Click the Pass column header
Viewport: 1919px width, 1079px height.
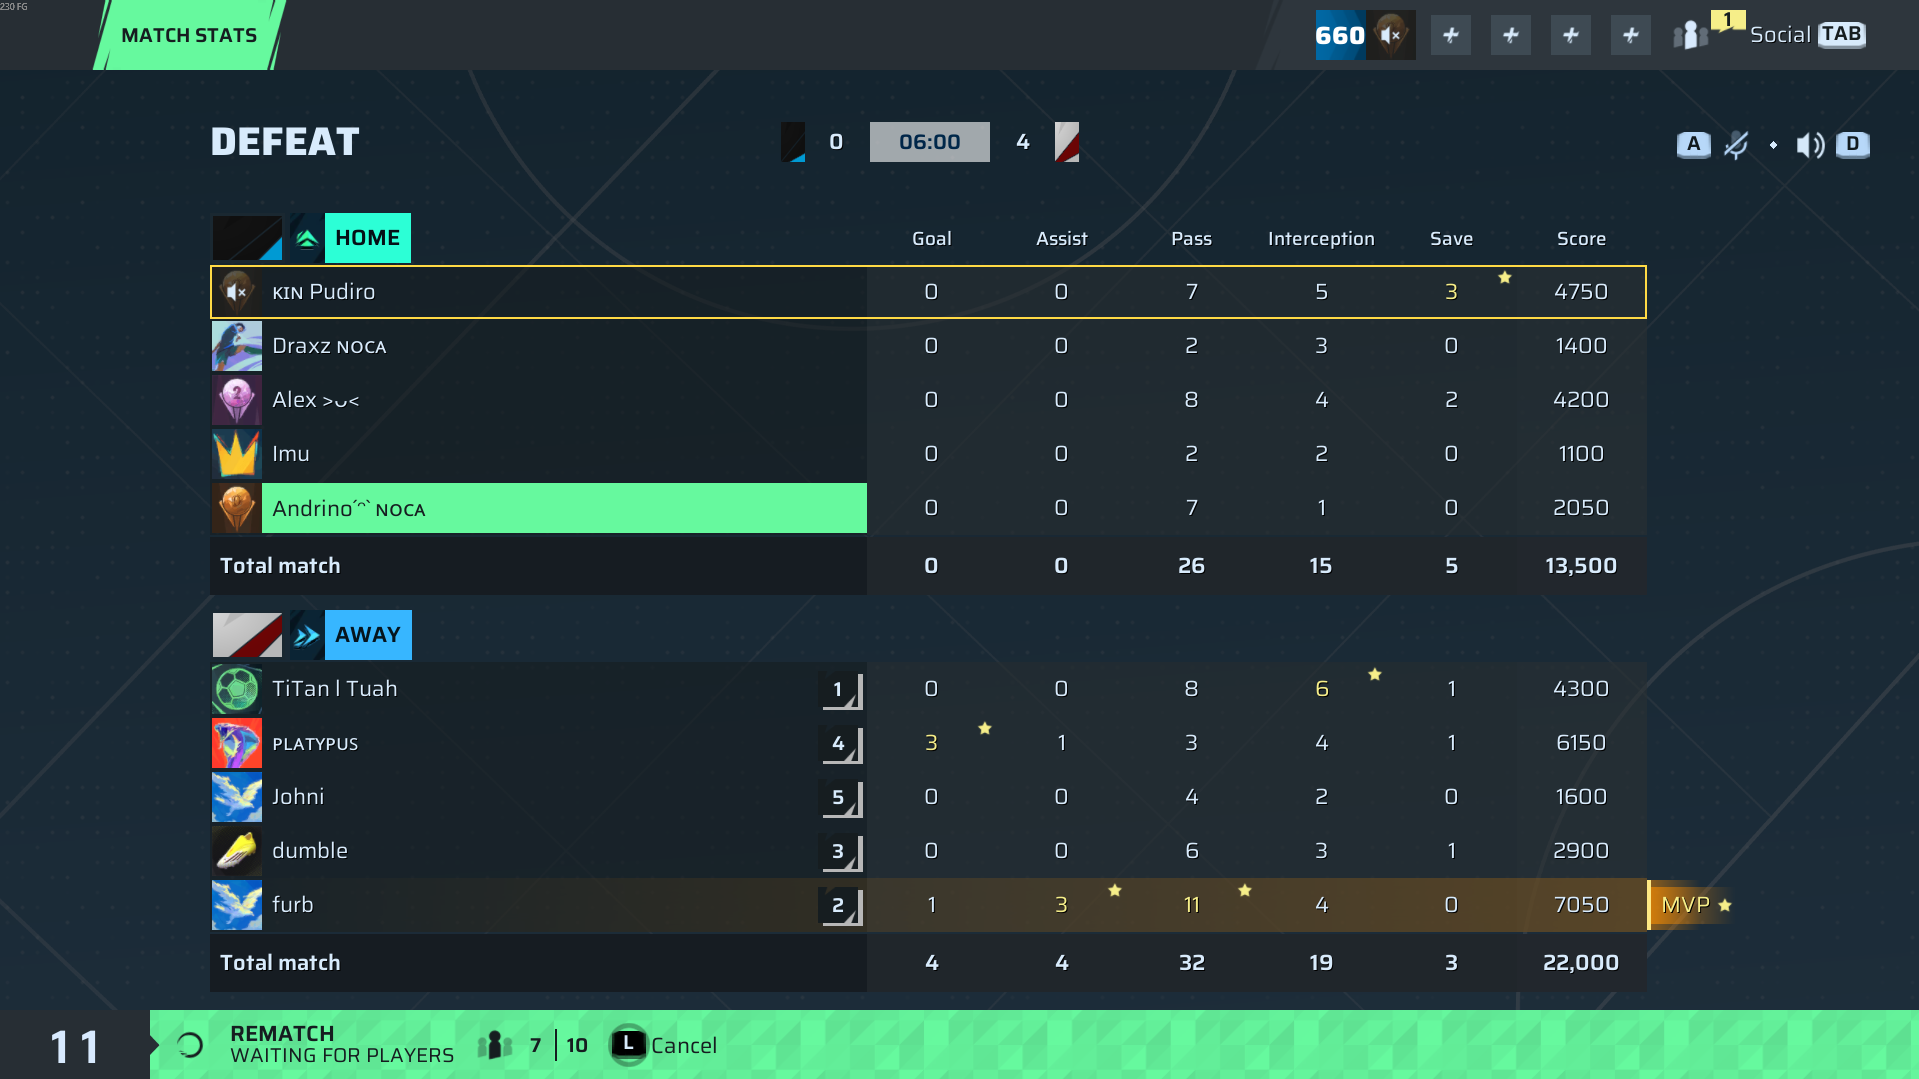coord(1191,239)
